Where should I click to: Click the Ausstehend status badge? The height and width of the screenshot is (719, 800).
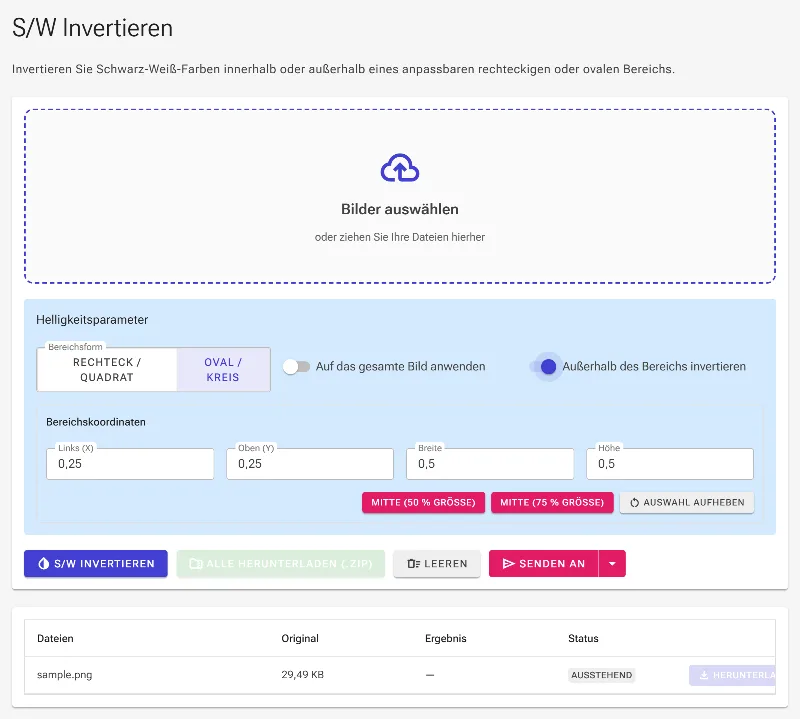602,675
